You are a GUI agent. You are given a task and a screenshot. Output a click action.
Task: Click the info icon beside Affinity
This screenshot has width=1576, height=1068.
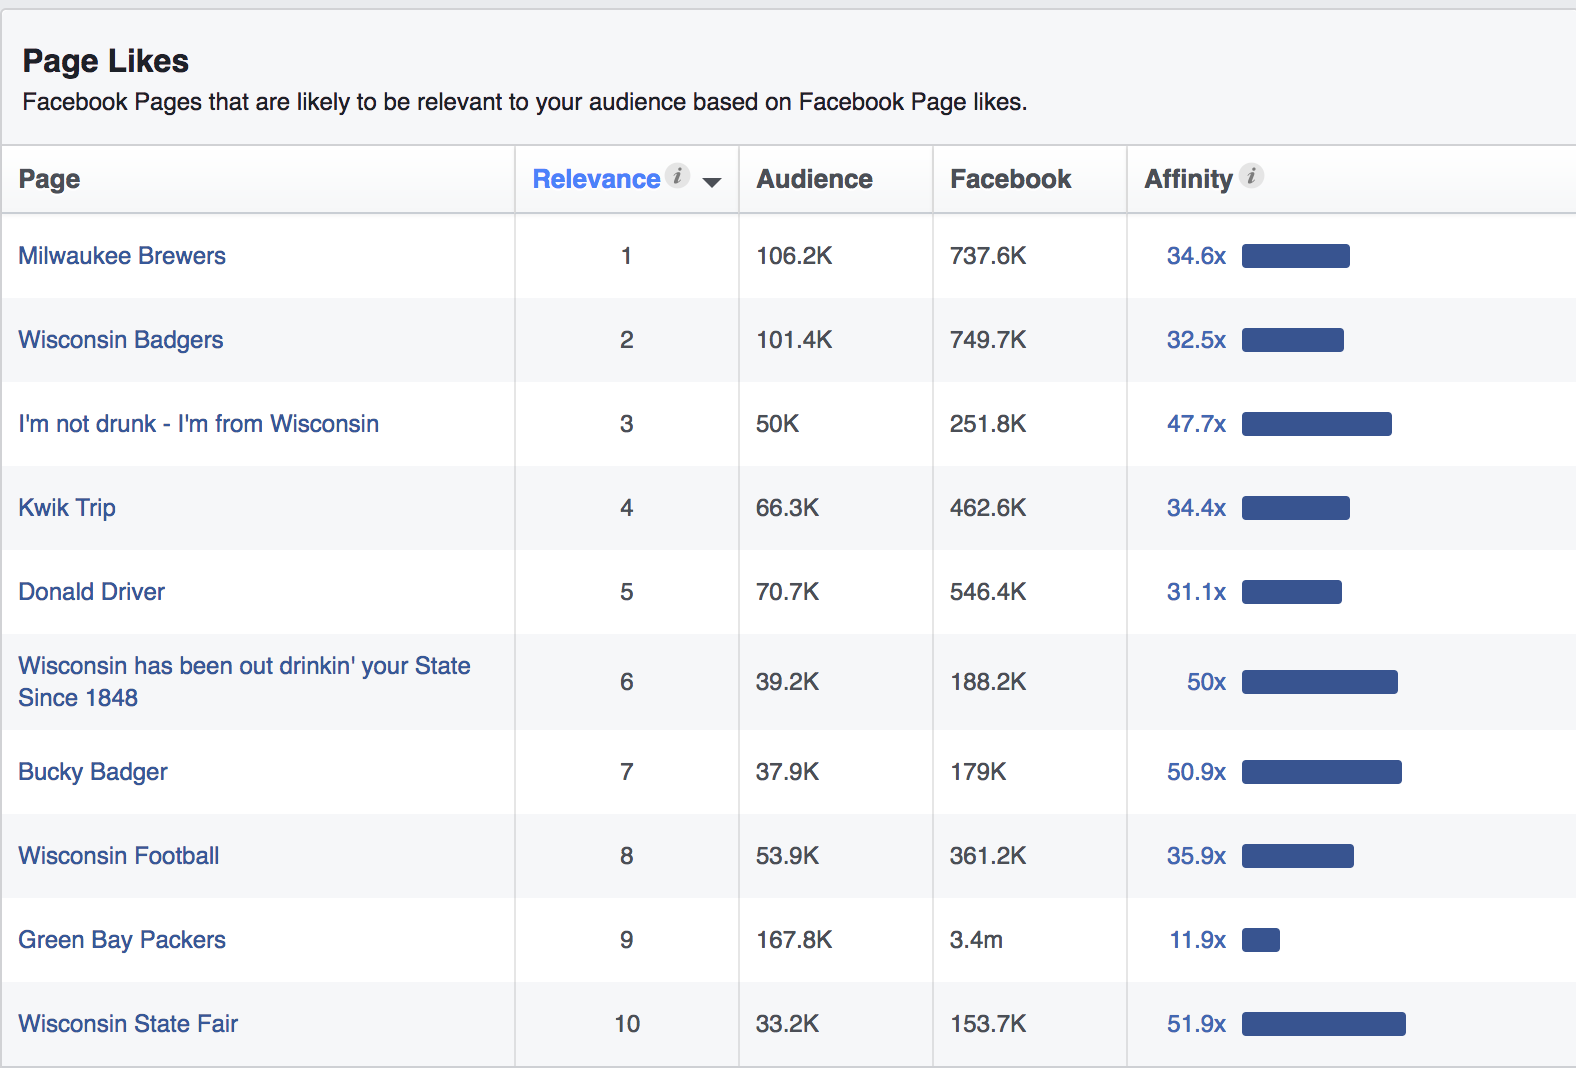[1251, 176]
